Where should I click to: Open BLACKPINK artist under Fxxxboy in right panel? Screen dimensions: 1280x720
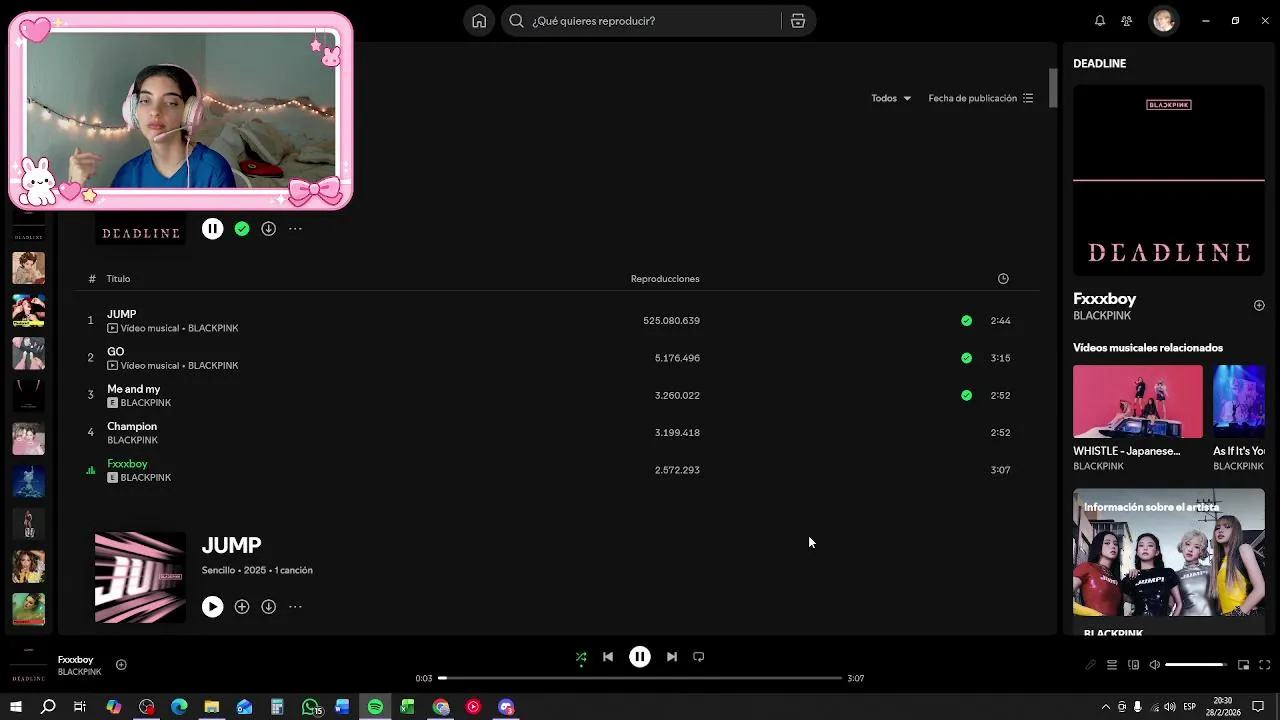pyautogui.click(x=1102, y=316)
